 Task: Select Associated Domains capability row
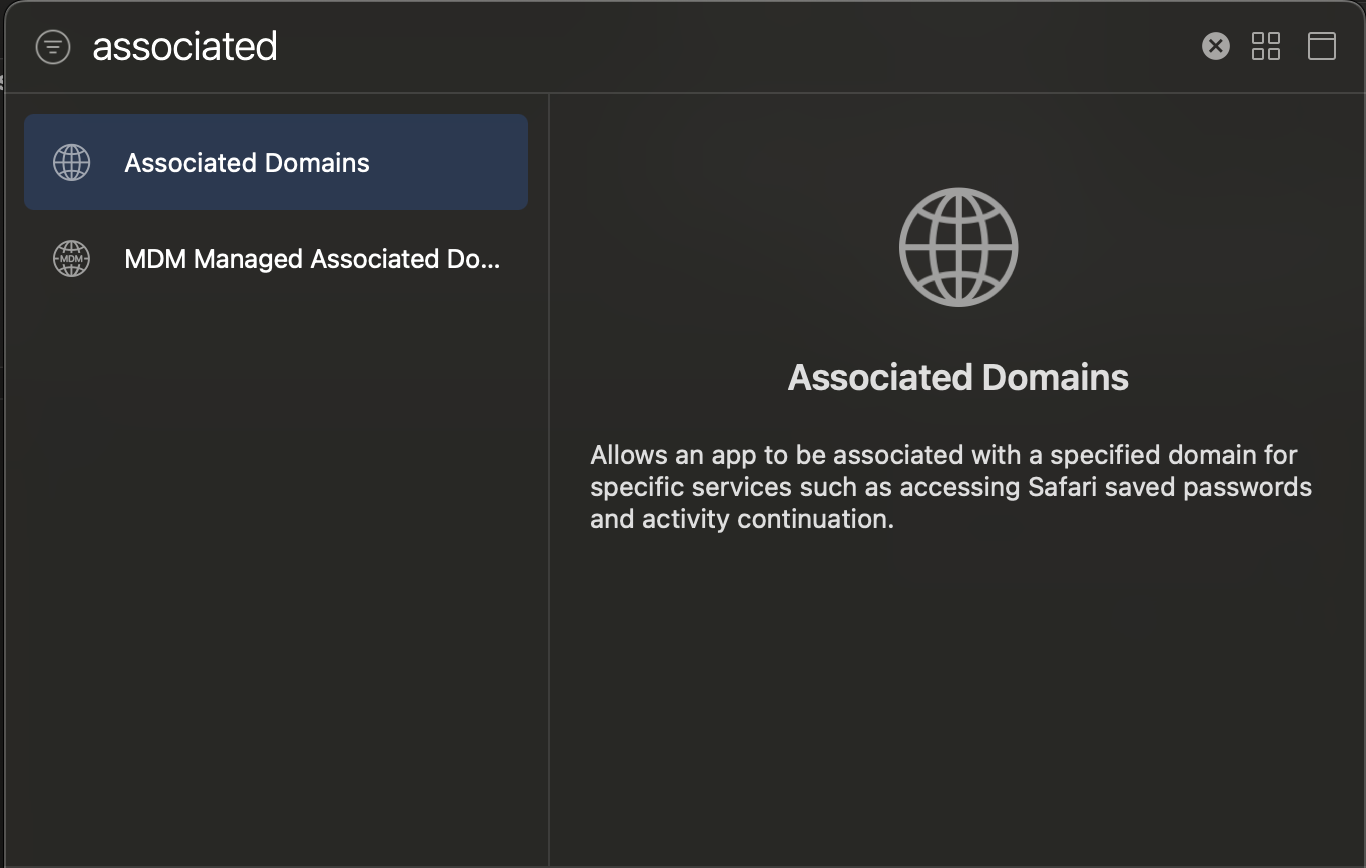pyautogui.click(x=276, y=162)
